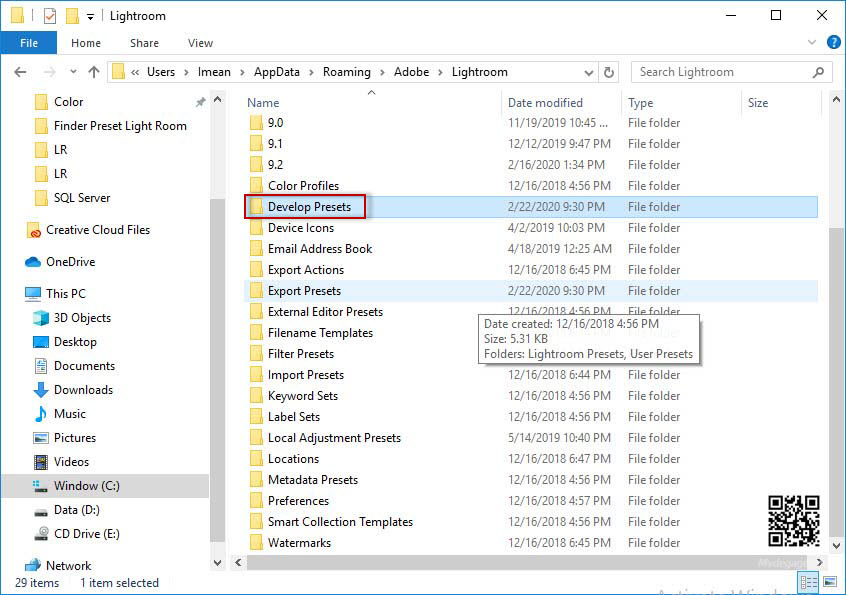Select the Data (D:) drive

click(67, 510)
